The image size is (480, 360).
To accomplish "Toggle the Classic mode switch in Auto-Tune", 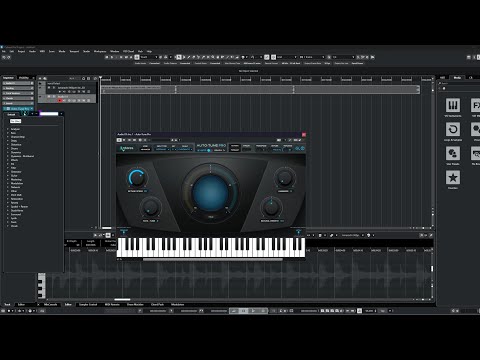I will (x=247, y=150).
